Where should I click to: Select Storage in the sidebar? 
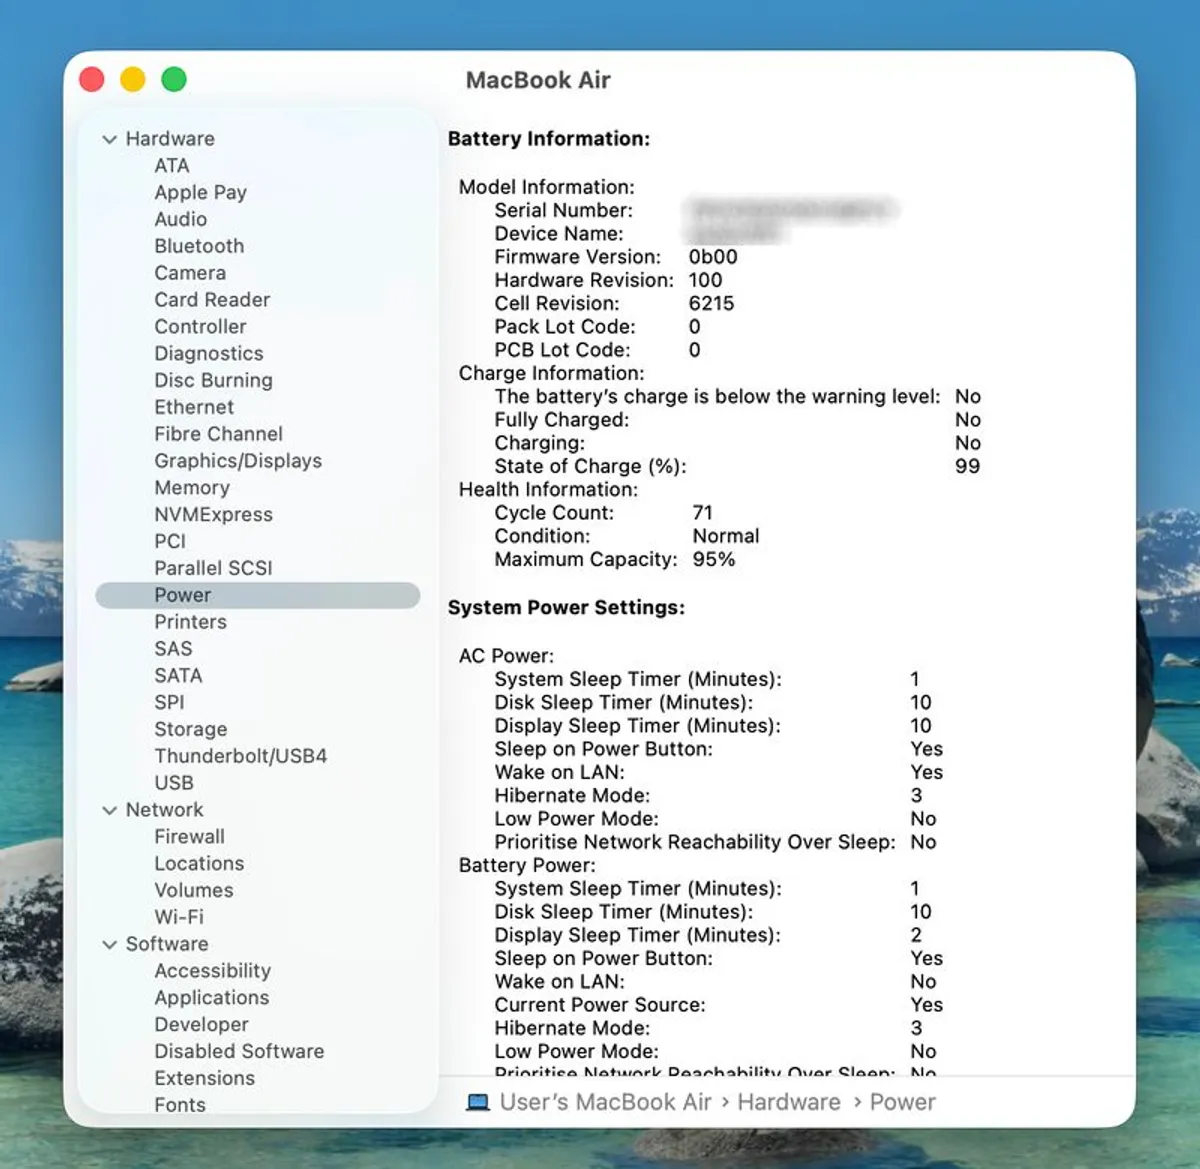pos(190,729)
